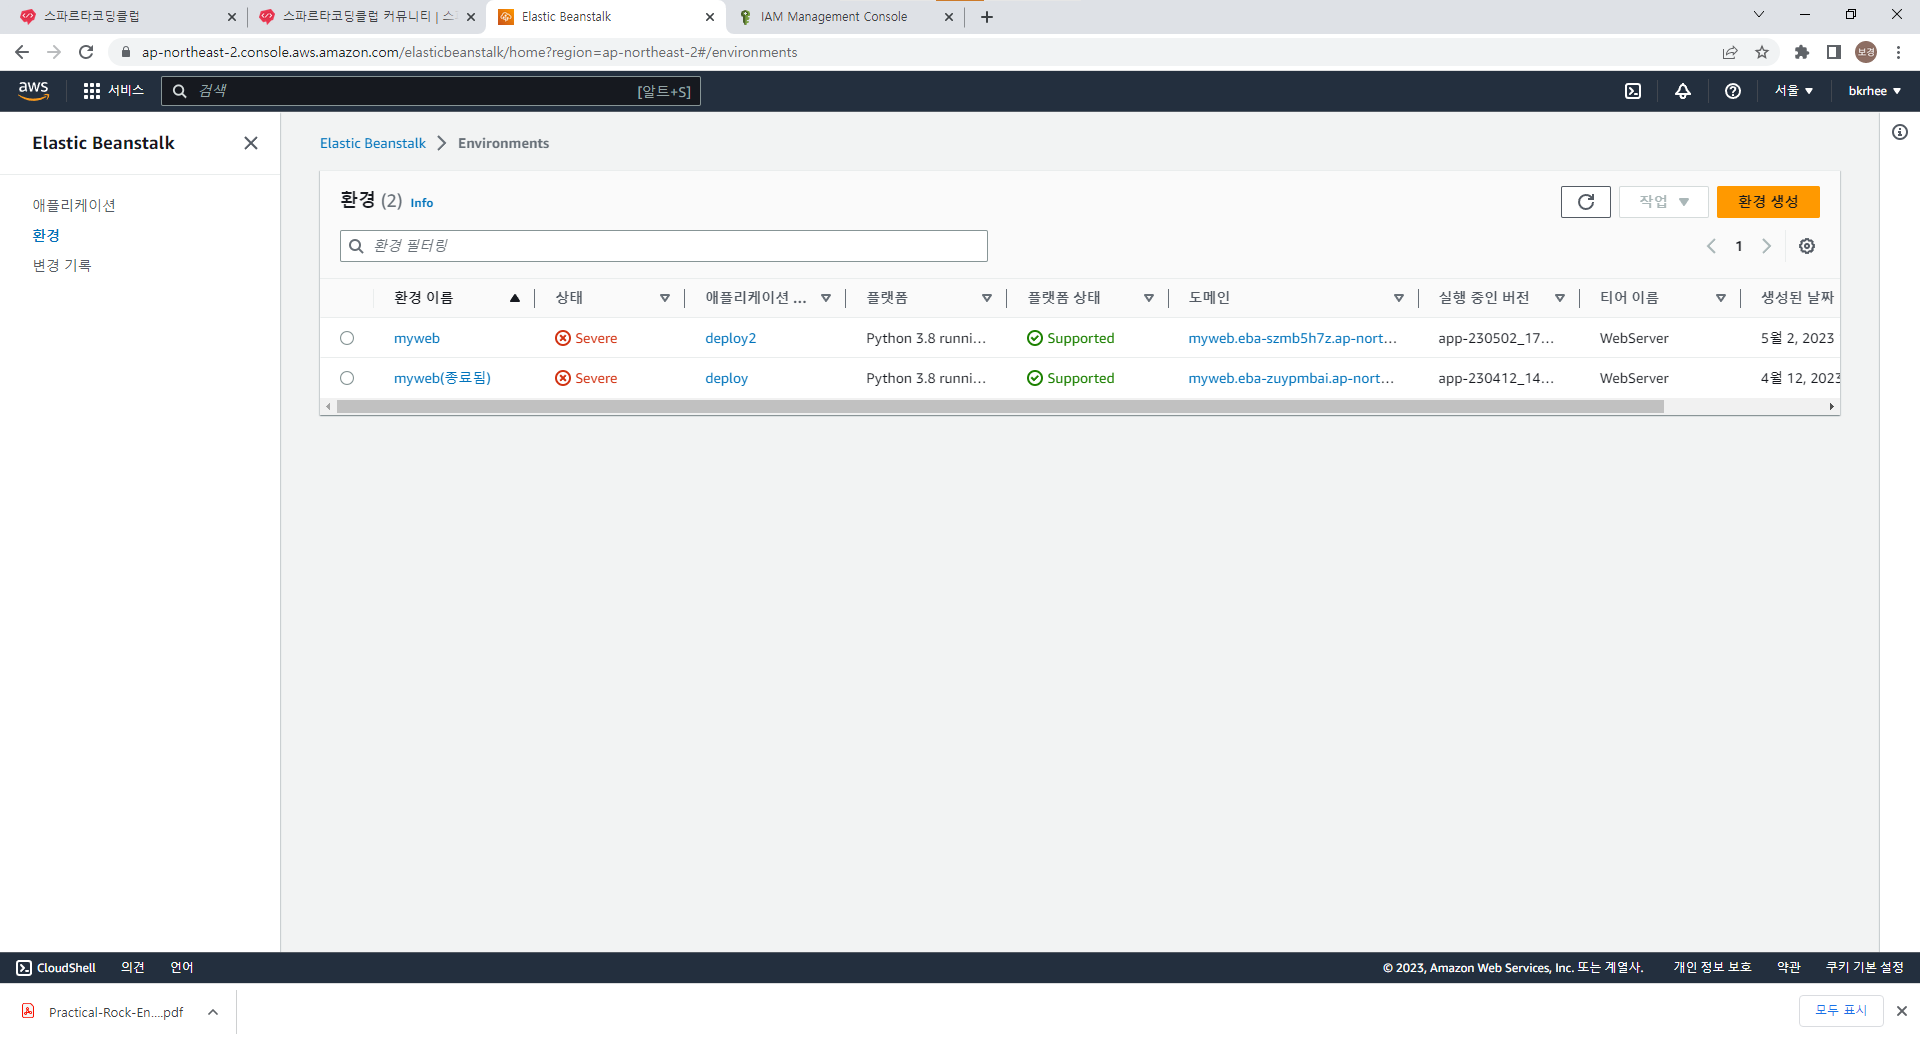Toggle the browser side panel icon
Image resolution: width=1920 pixels, height=1040 pixels.
click(1834, 52)
